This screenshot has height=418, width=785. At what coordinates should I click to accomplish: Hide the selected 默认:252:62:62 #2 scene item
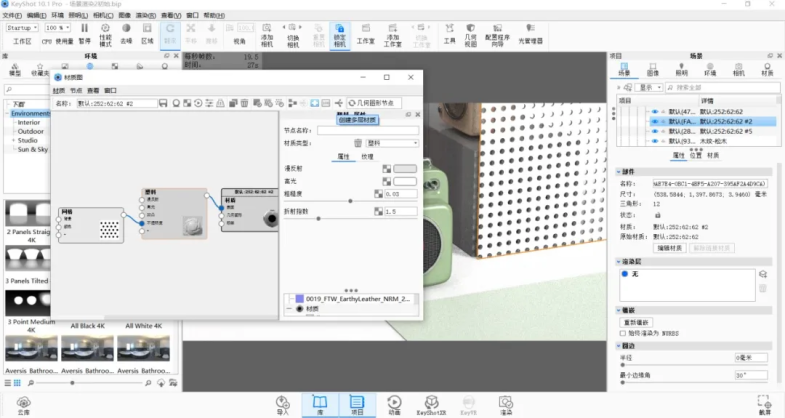point(655,121)
